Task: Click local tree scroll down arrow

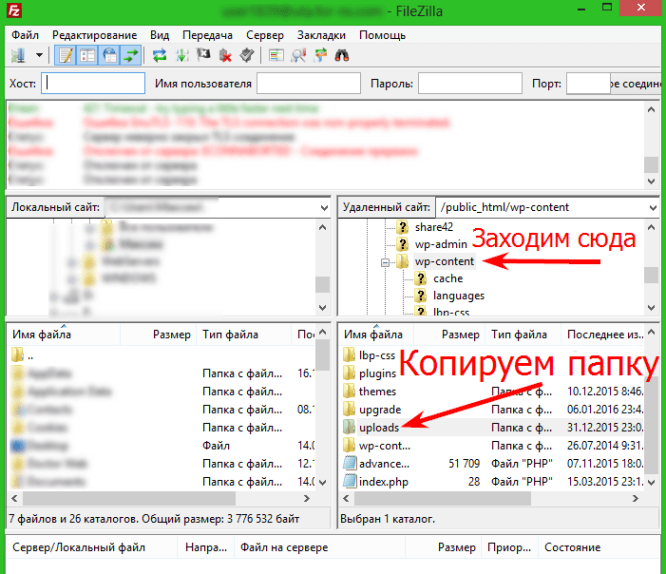Action: point(323,308)
